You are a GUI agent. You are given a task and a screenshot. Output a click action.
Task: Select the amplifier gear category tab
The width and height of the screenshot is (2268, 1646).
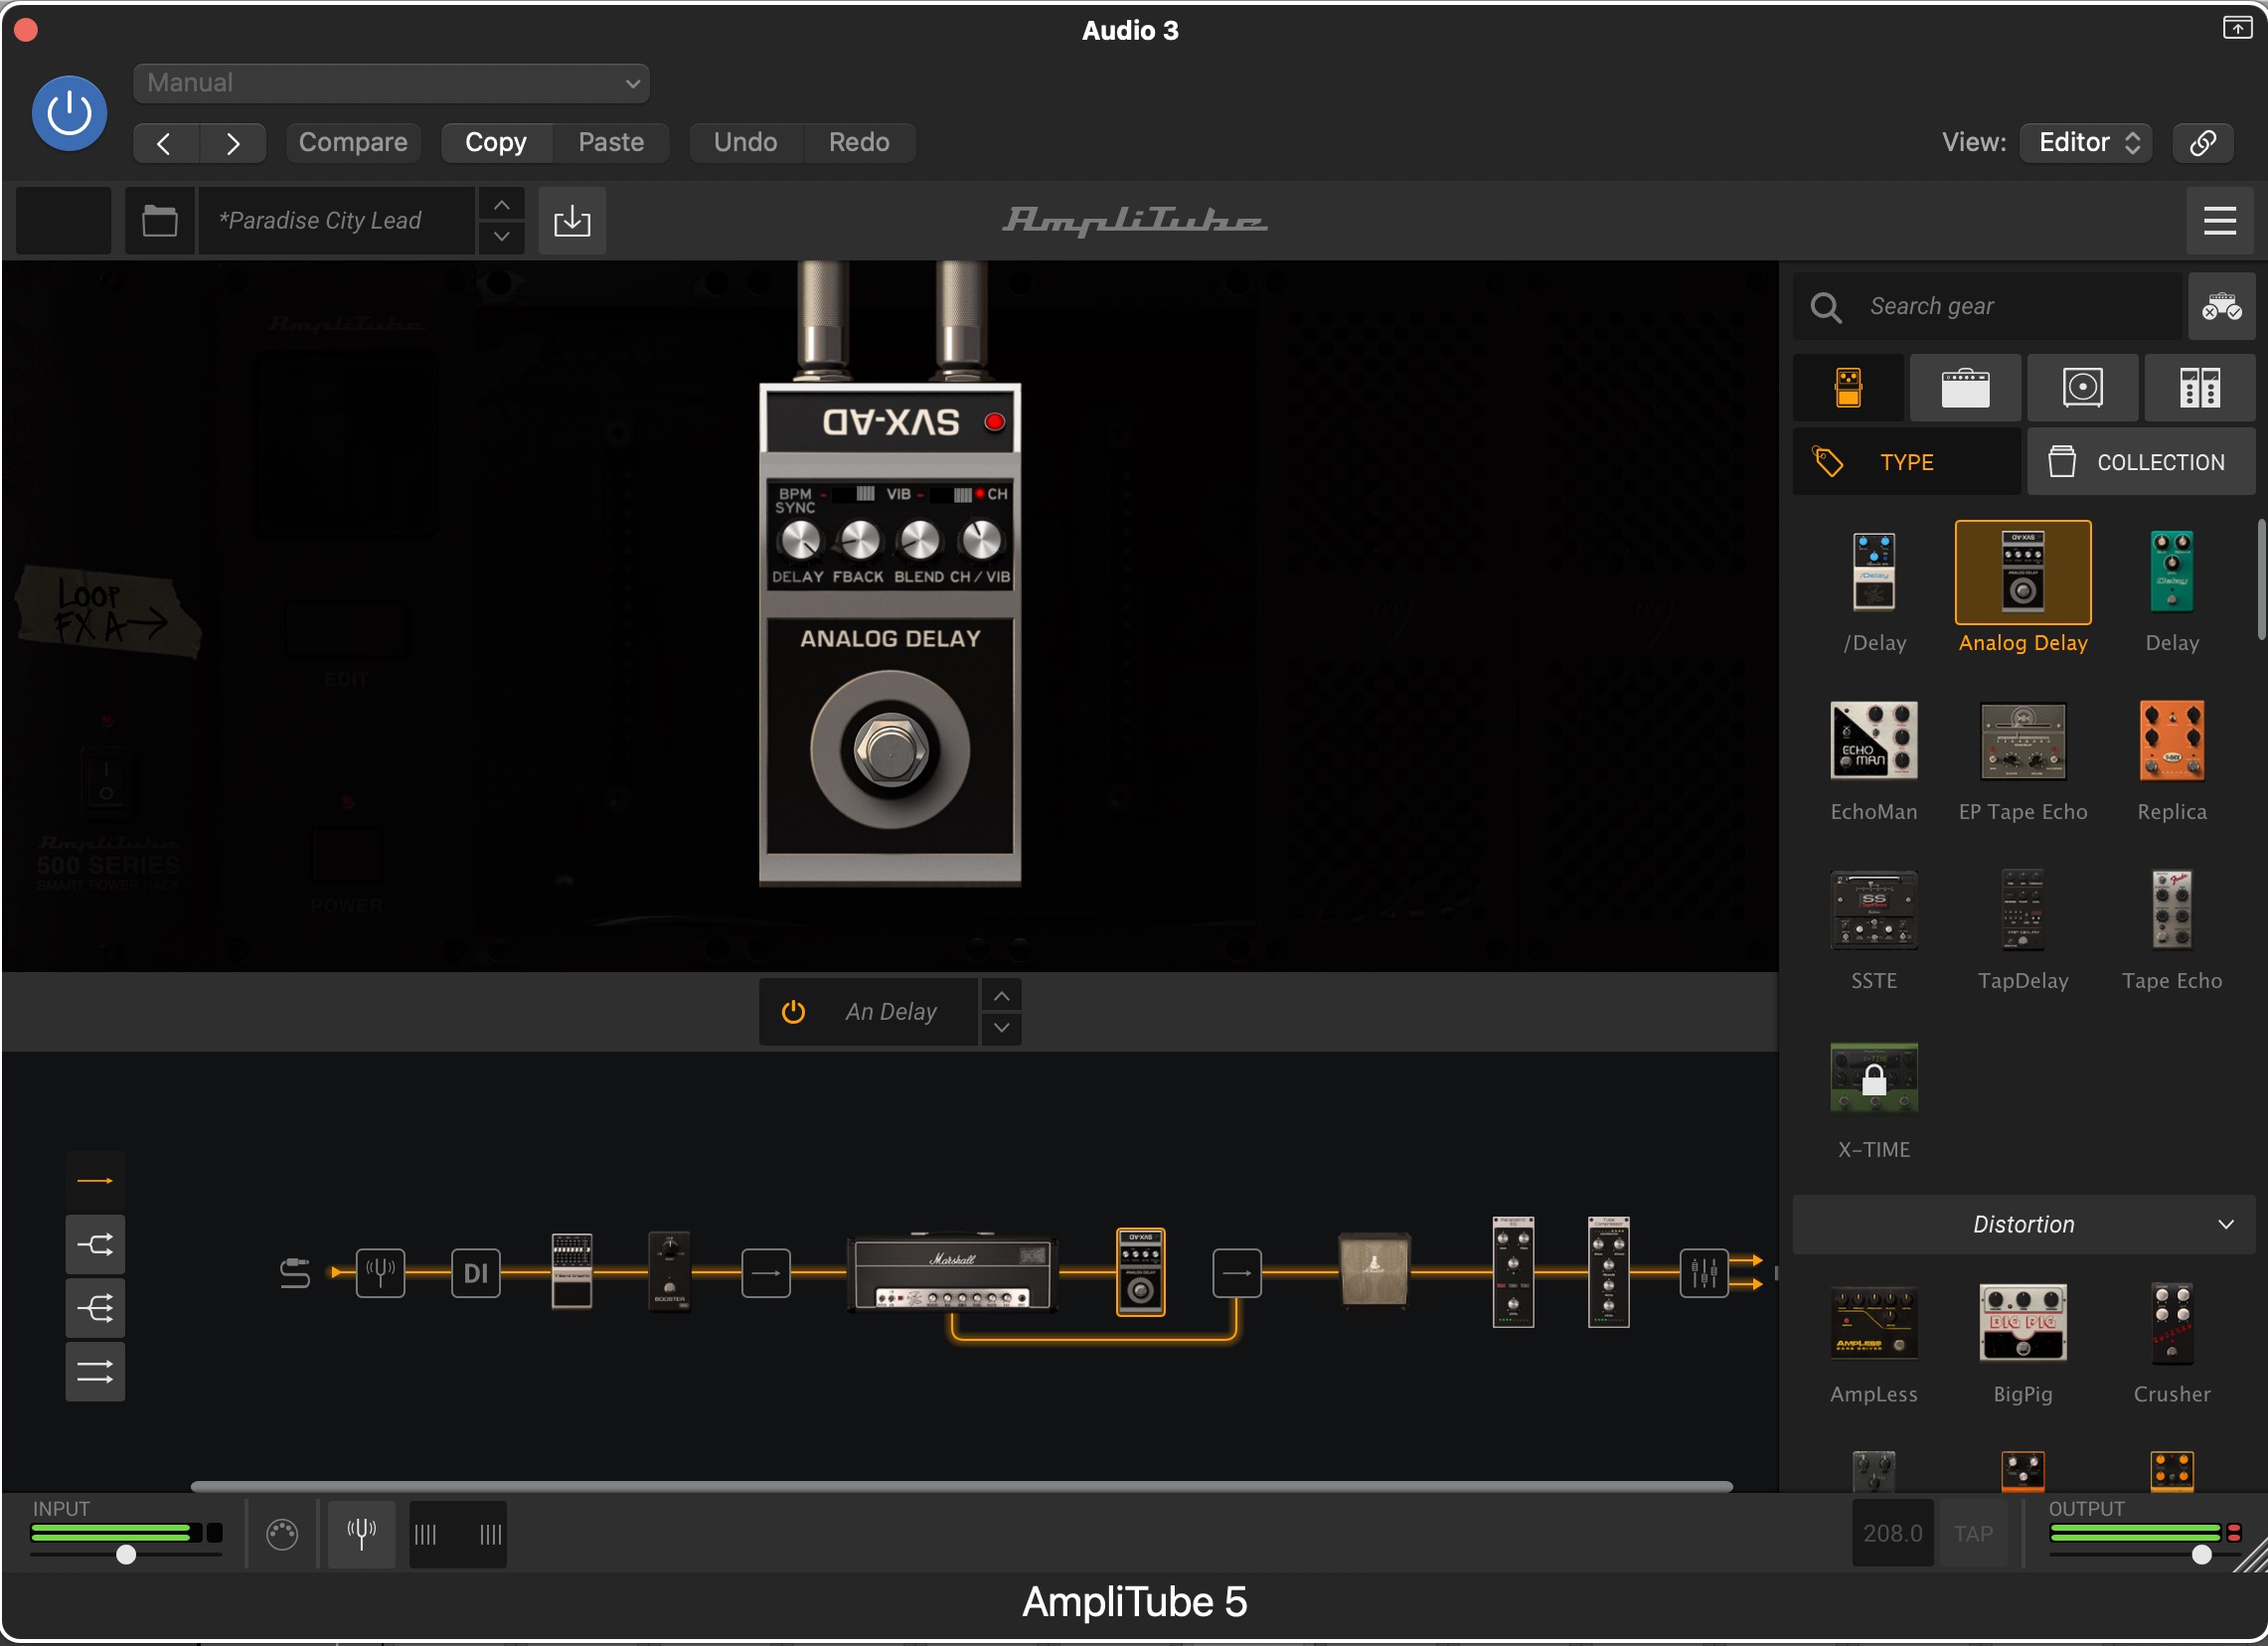[x=1965, y=388]
